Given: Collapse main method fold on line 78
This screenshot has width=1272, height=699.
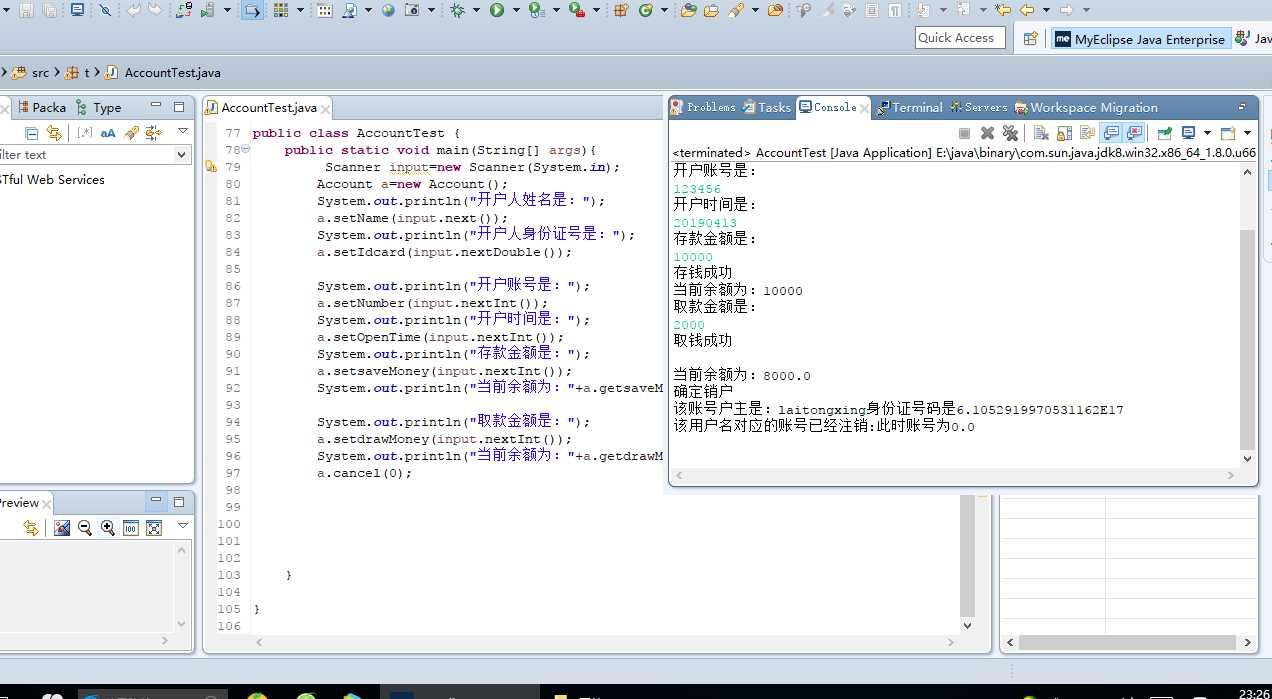Looking at the screenshot, I should tap(246, 150).
